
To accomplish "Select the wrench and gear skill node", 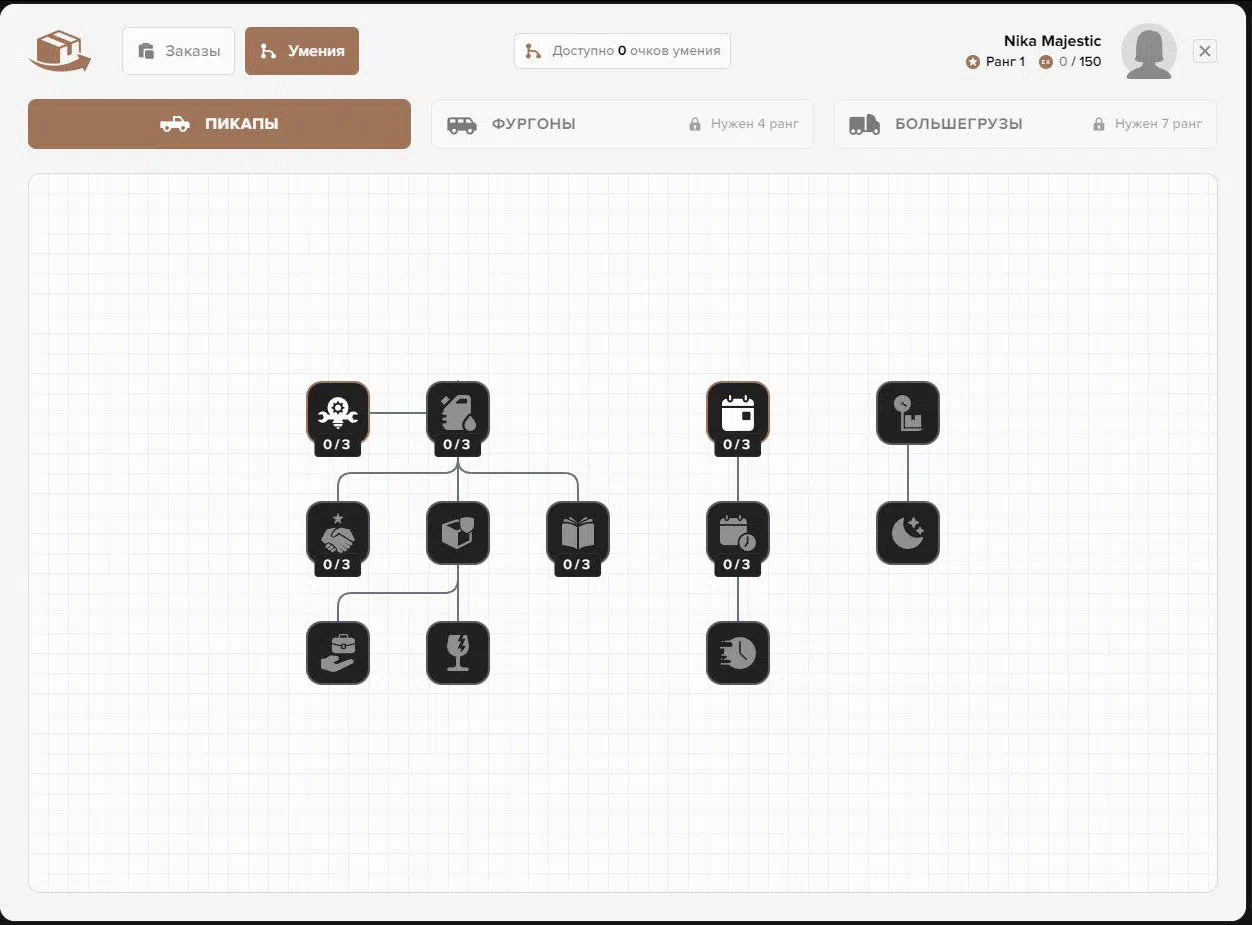I will [x=338, y=413].
